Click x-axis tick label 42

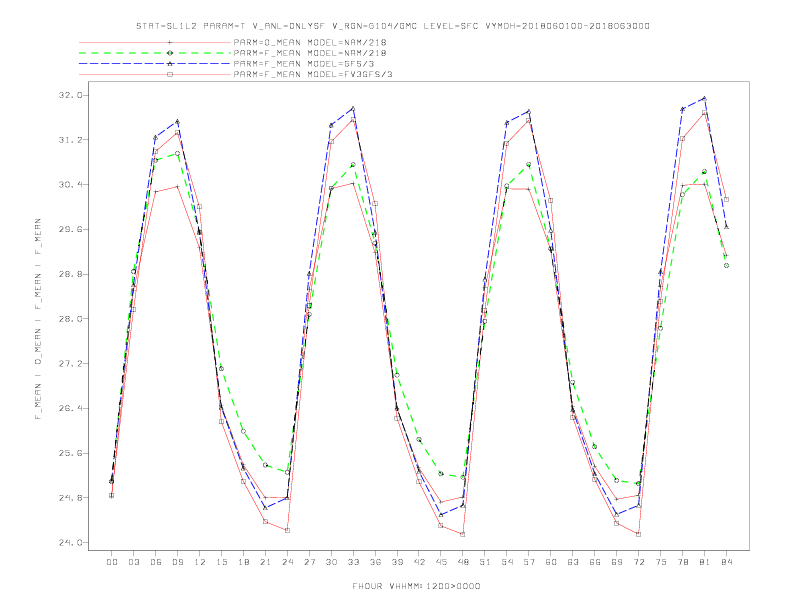coord(419,562)
